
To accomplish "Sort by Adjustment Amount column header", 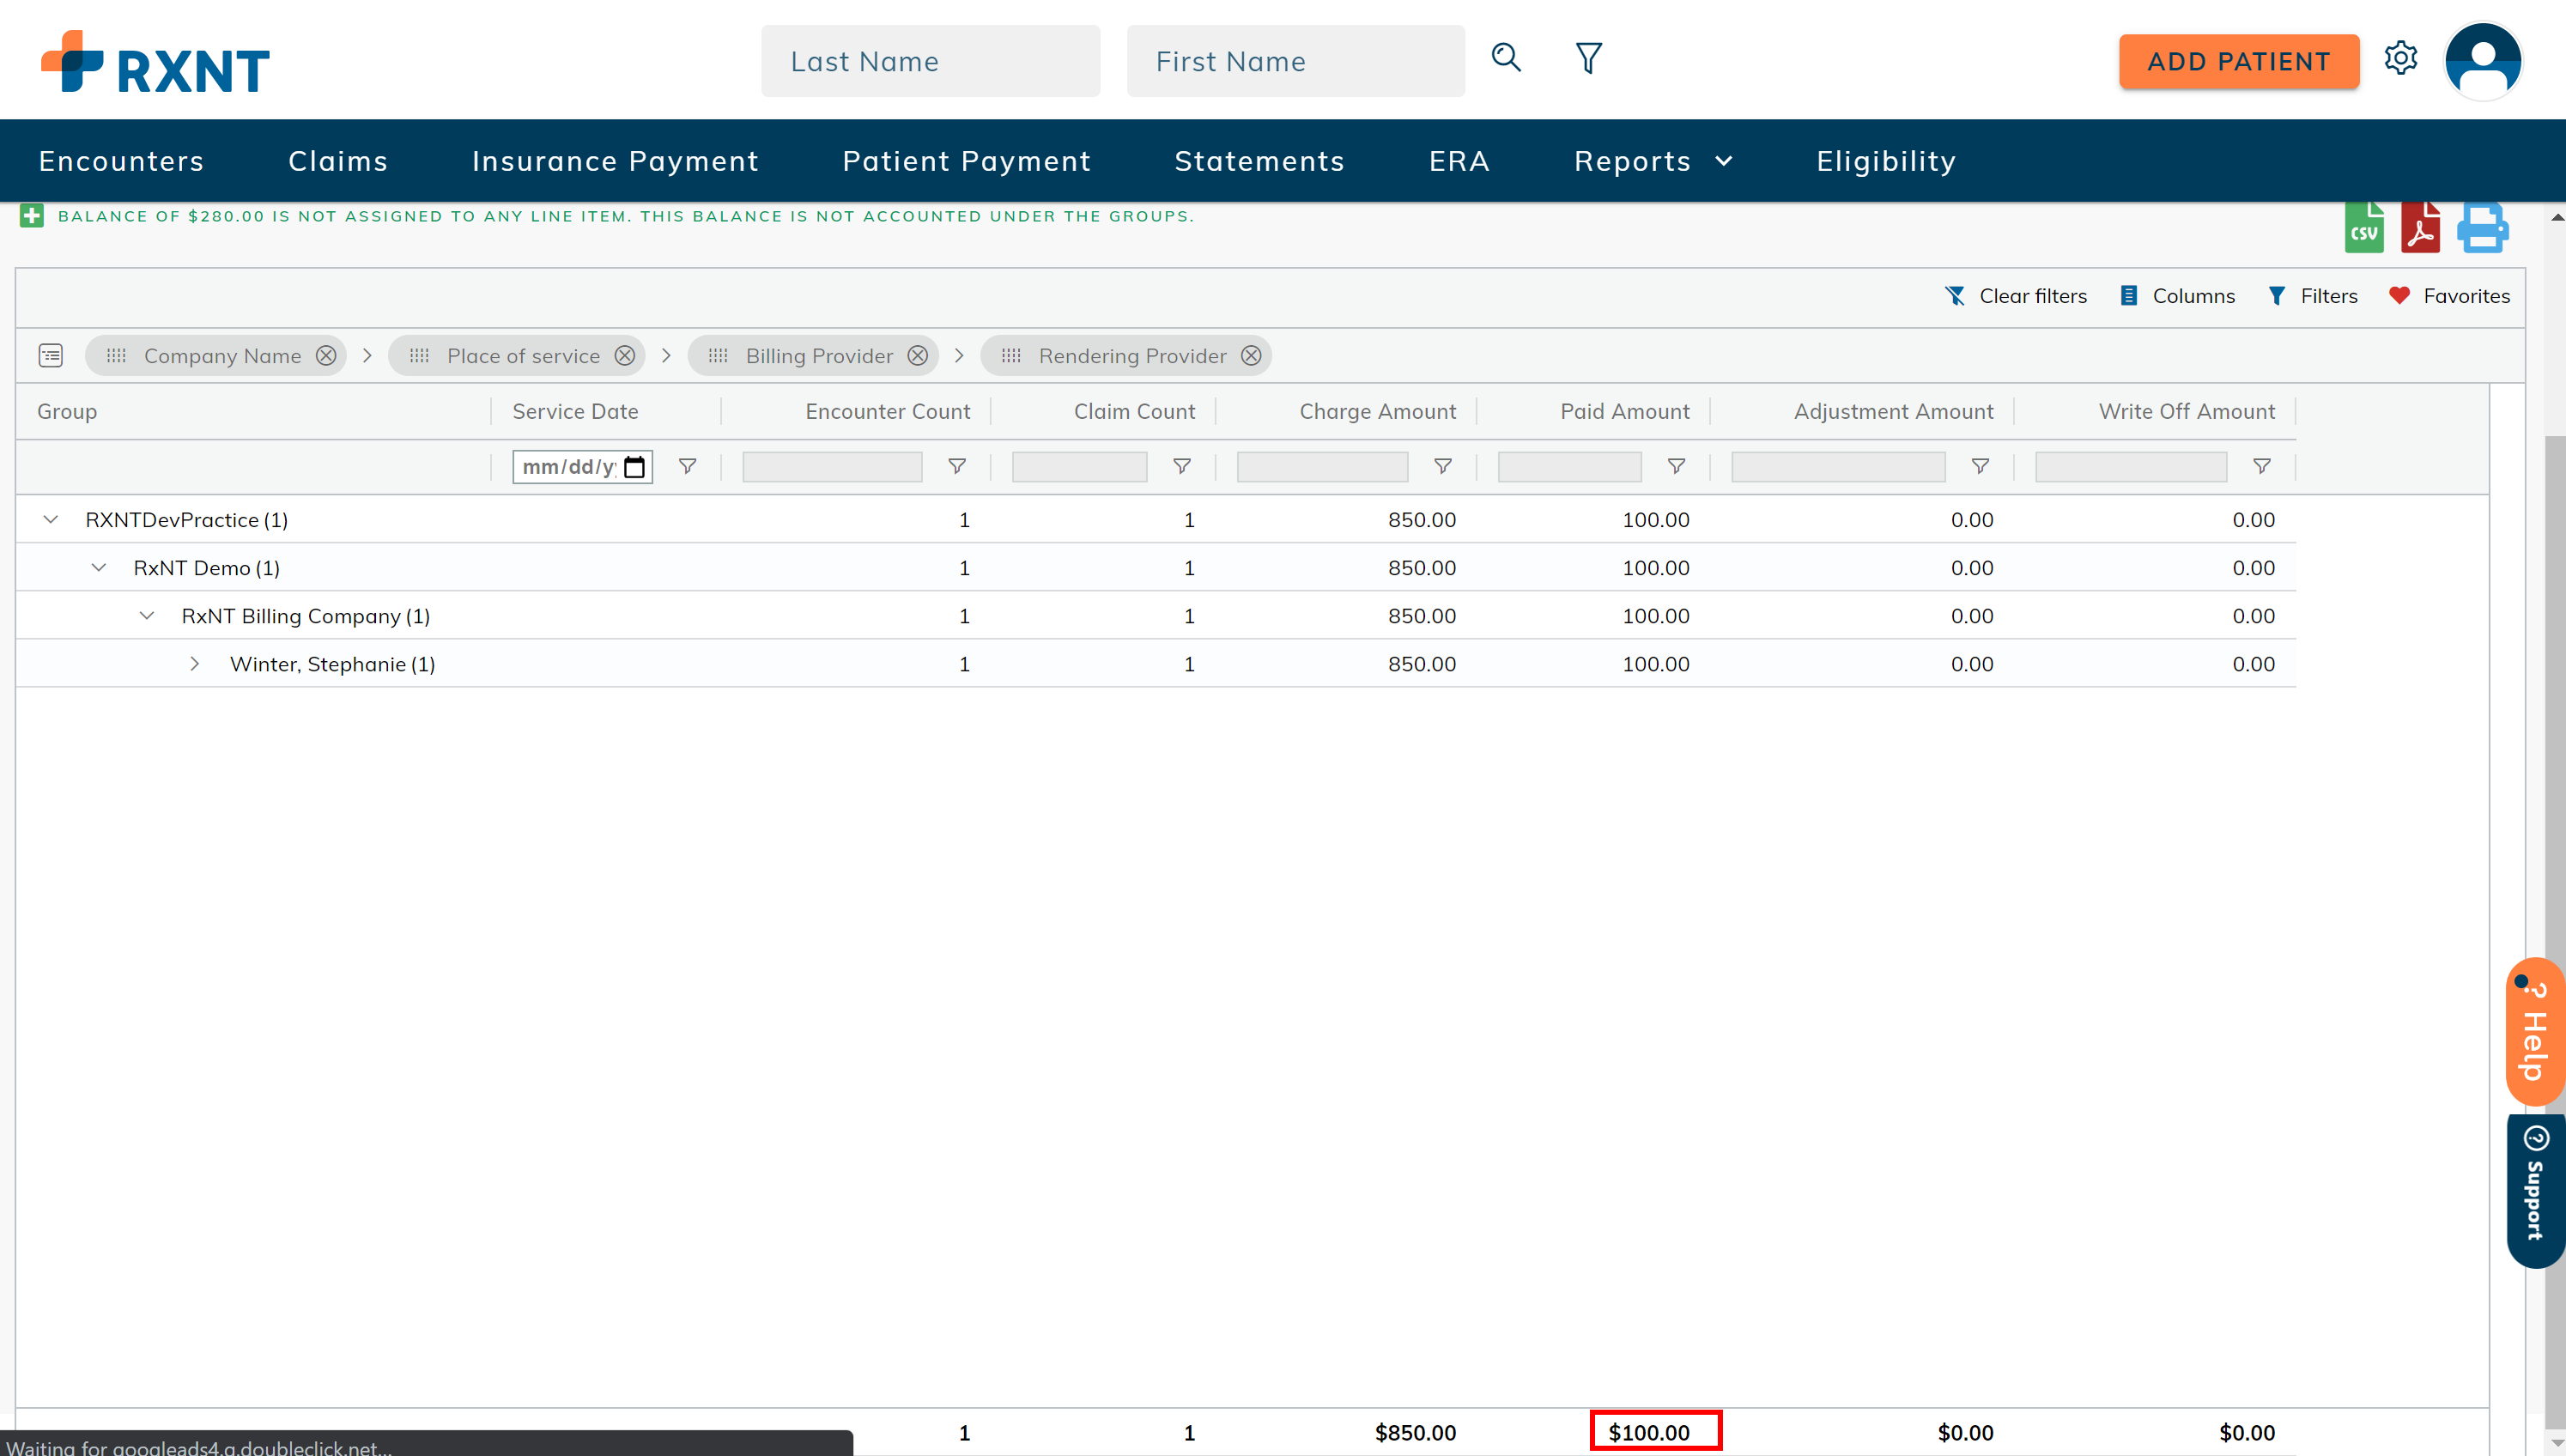I will [1893, 411].
